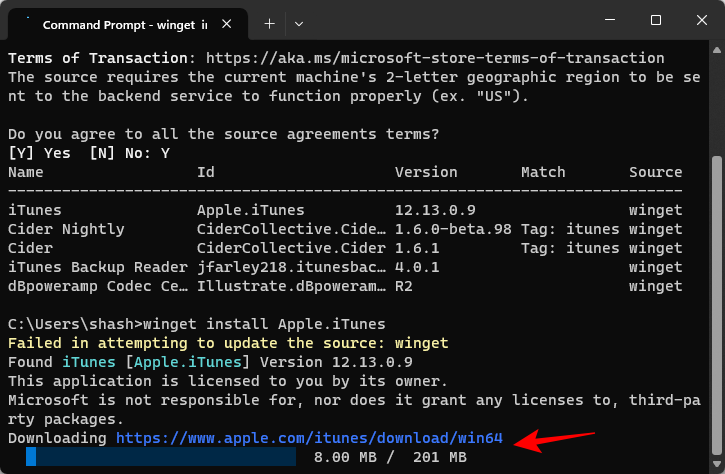Expand the new tab profile dropdown

click(299, 22)
